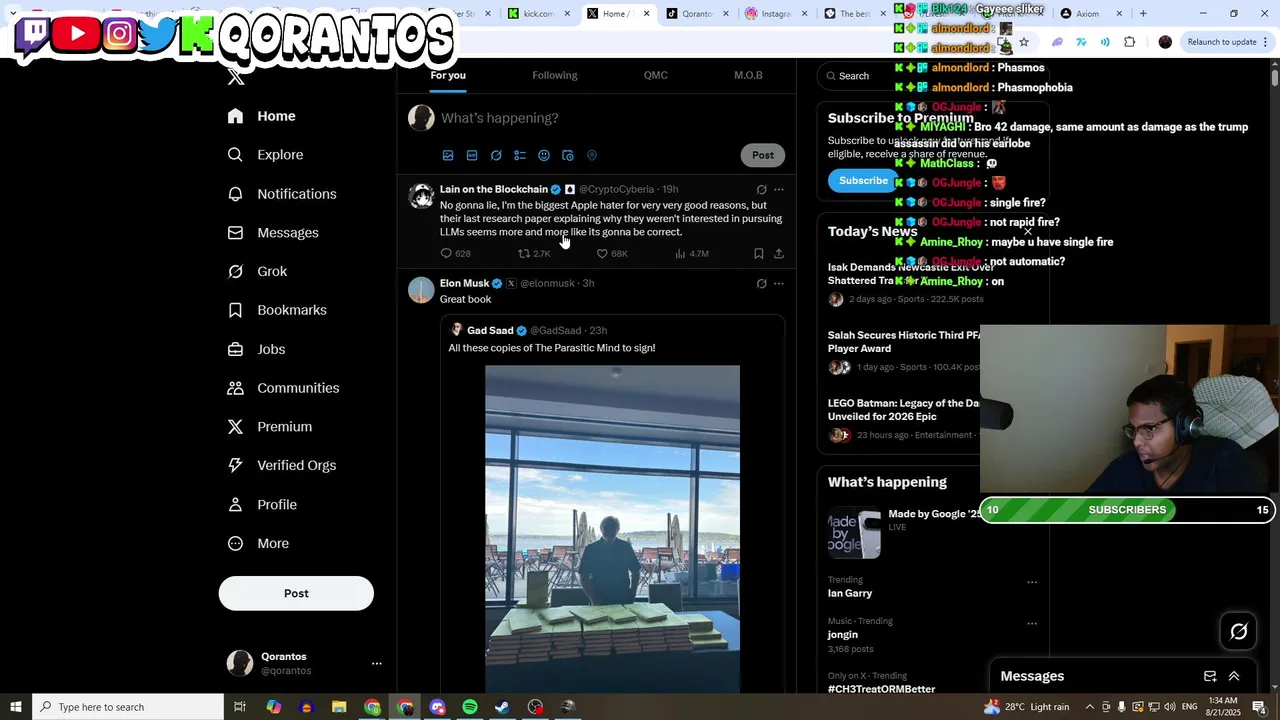Open options for Ian Garry trend
The image size is (1280, 720).
[x=1032, y=582]
